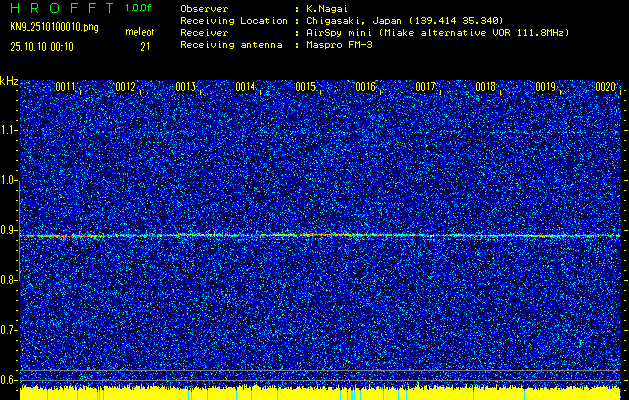The height and width of the screenshot is (400, 629).
Task: Click the 0011 time marker
Action: click(66, 87)
